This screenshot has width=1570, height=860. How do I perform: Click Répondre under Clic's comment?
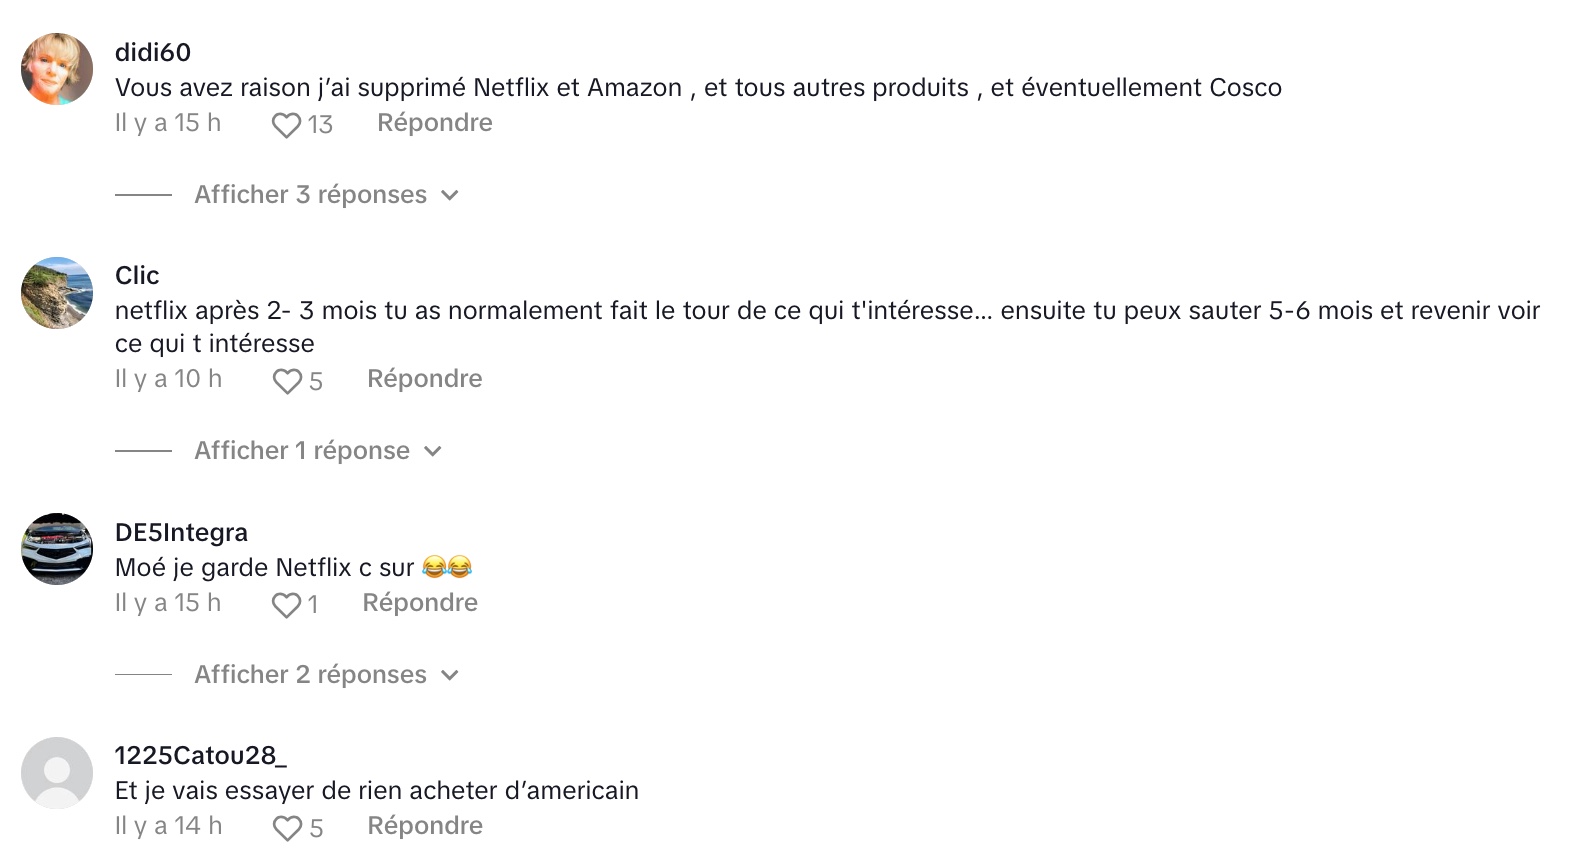coord(425,379)
